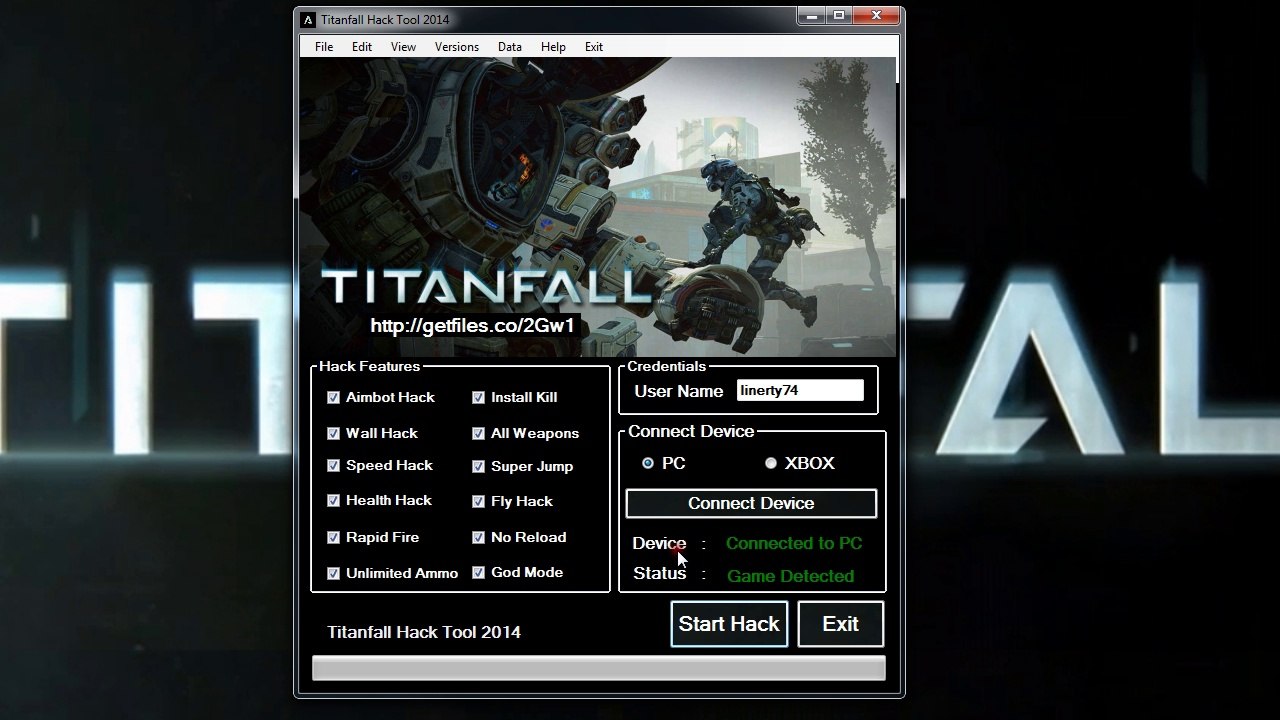Toggle the God Mode checkbox
The width and height of the screenshot is (1280, 720).
[478, 572]
